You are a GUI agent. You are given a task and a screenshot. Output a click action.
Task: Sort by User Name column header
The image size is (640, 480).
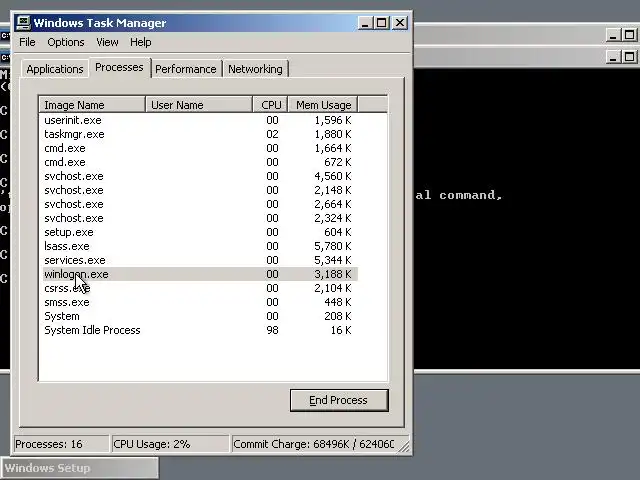[199, 105]
